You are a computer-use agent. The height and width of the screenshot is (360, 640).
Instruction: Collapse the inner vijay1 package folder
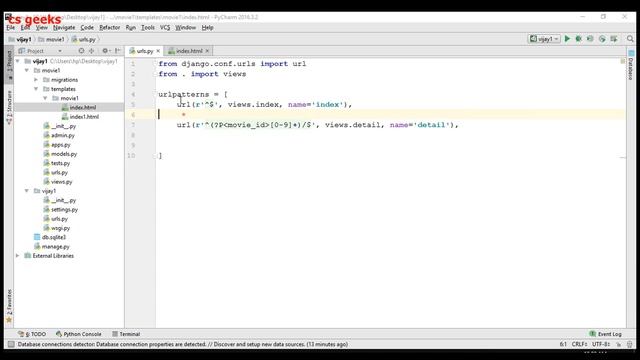coord(27,191)
